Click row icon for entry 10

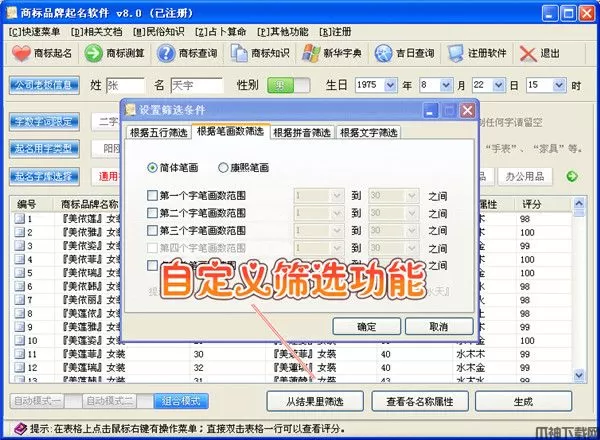point(20,340)
